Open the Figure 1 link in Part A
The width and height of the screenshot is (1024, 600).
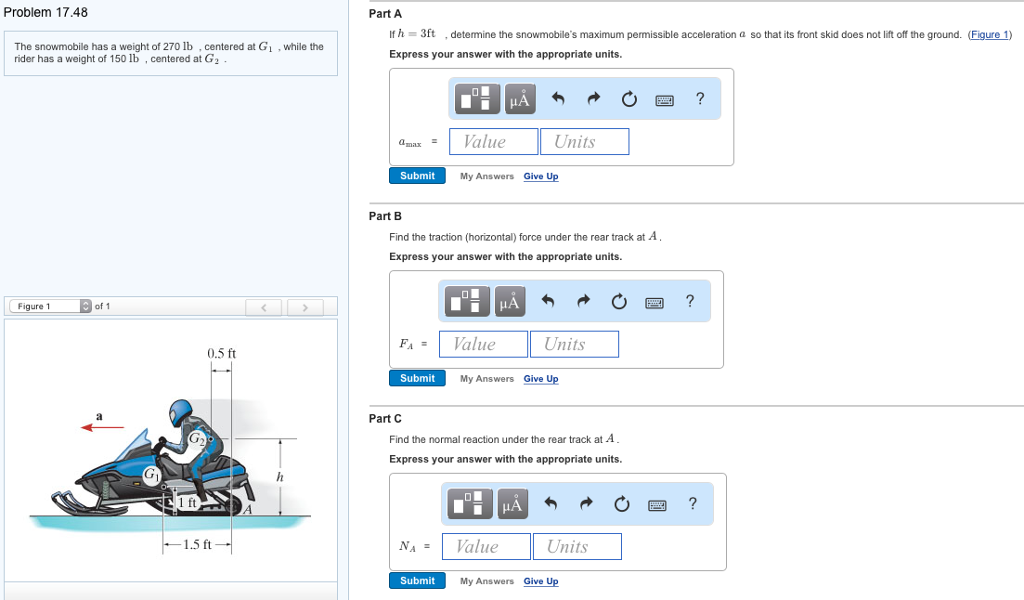990,34
